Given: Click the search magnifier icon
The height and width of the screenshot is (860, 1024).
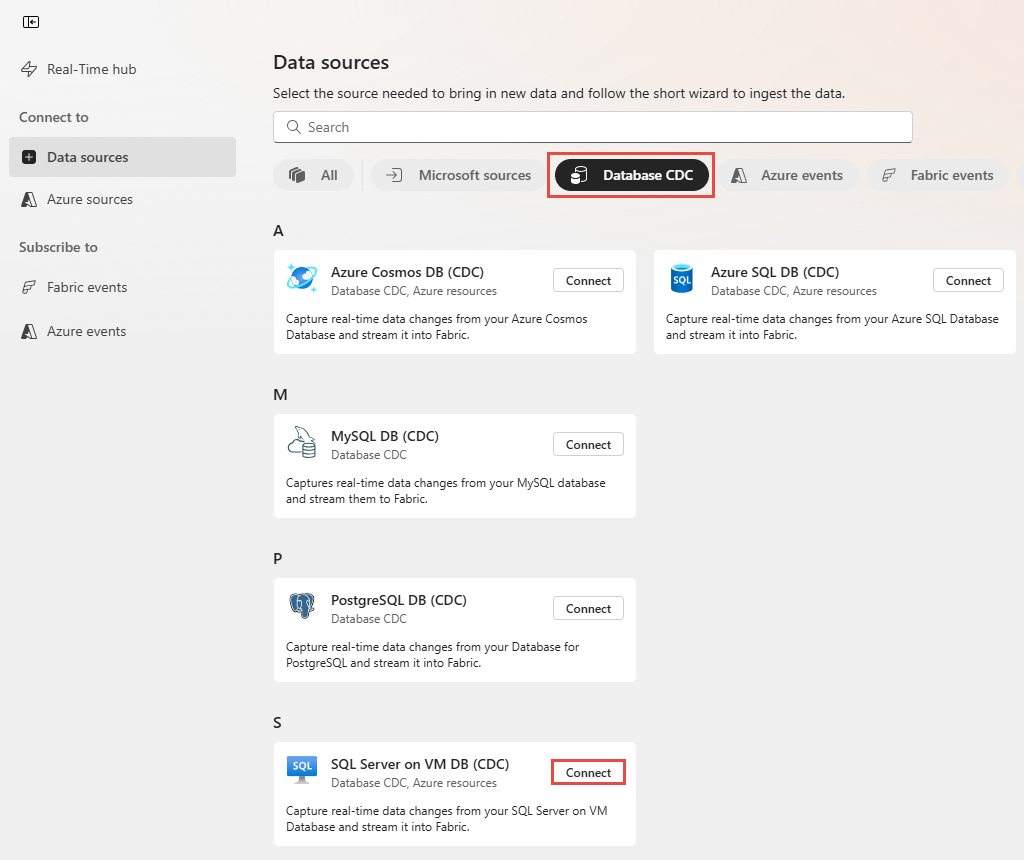Looking at the screenshot, I should coord(294,127).
